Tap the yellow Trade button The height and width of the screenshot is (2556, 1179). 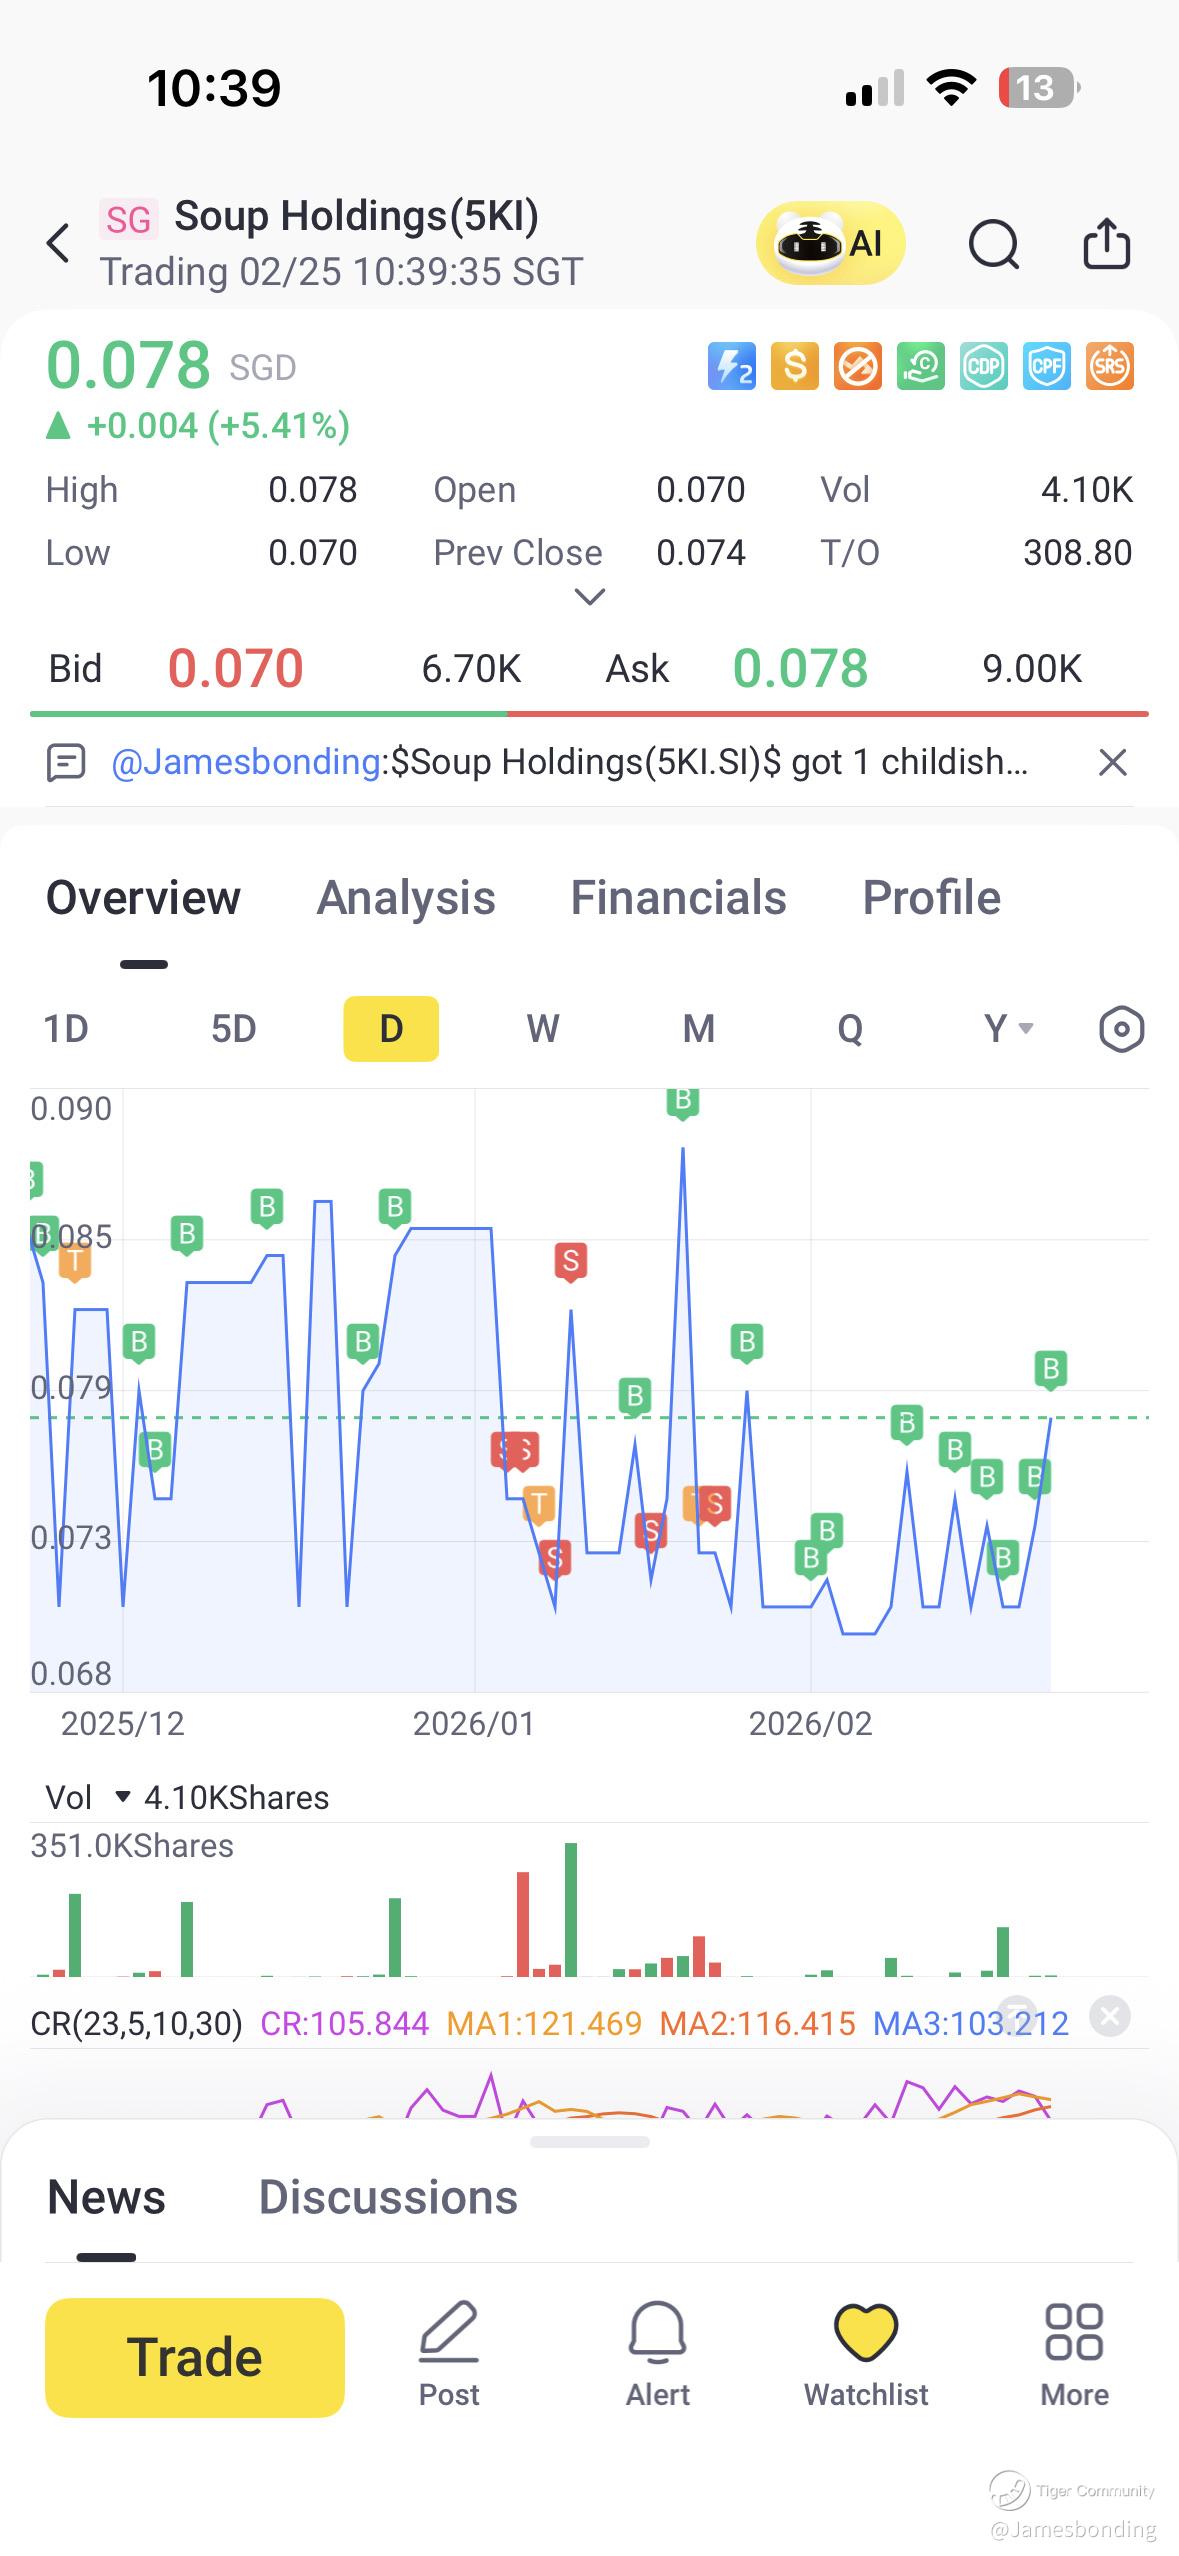195,2357
